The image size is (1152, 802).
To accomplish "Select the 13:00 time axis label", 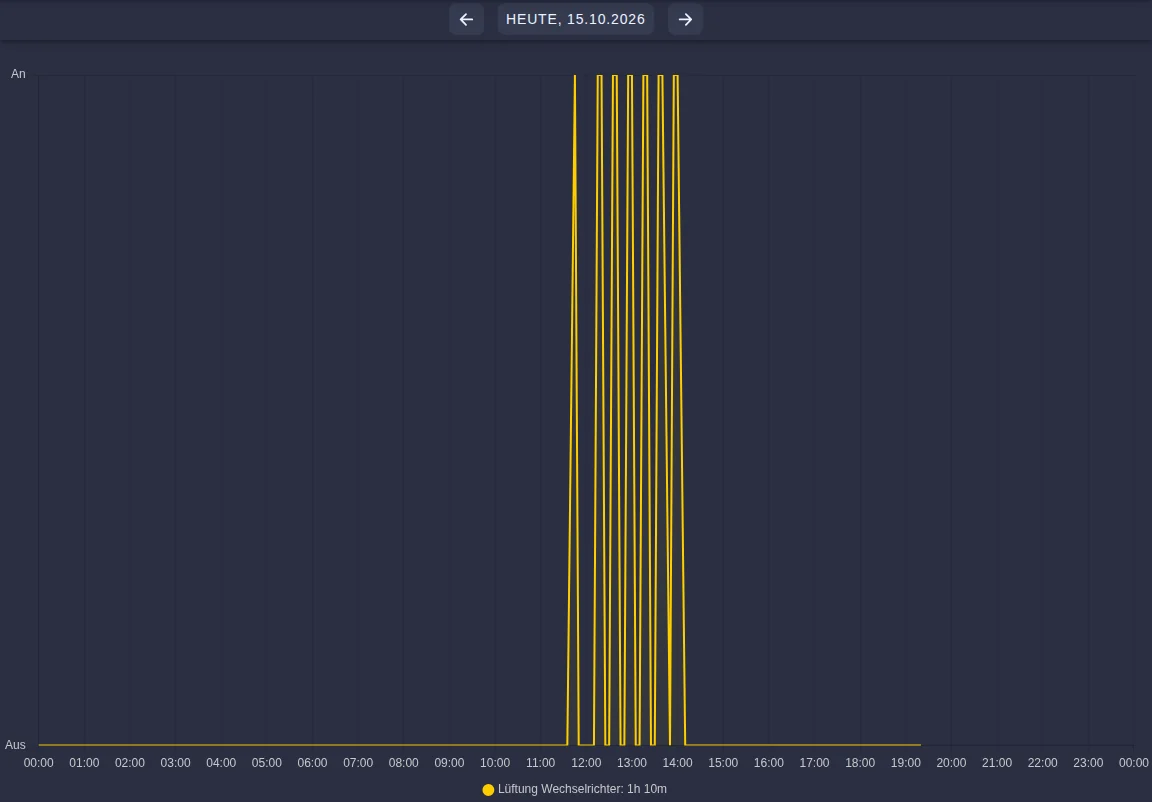I will click(632, 763).
